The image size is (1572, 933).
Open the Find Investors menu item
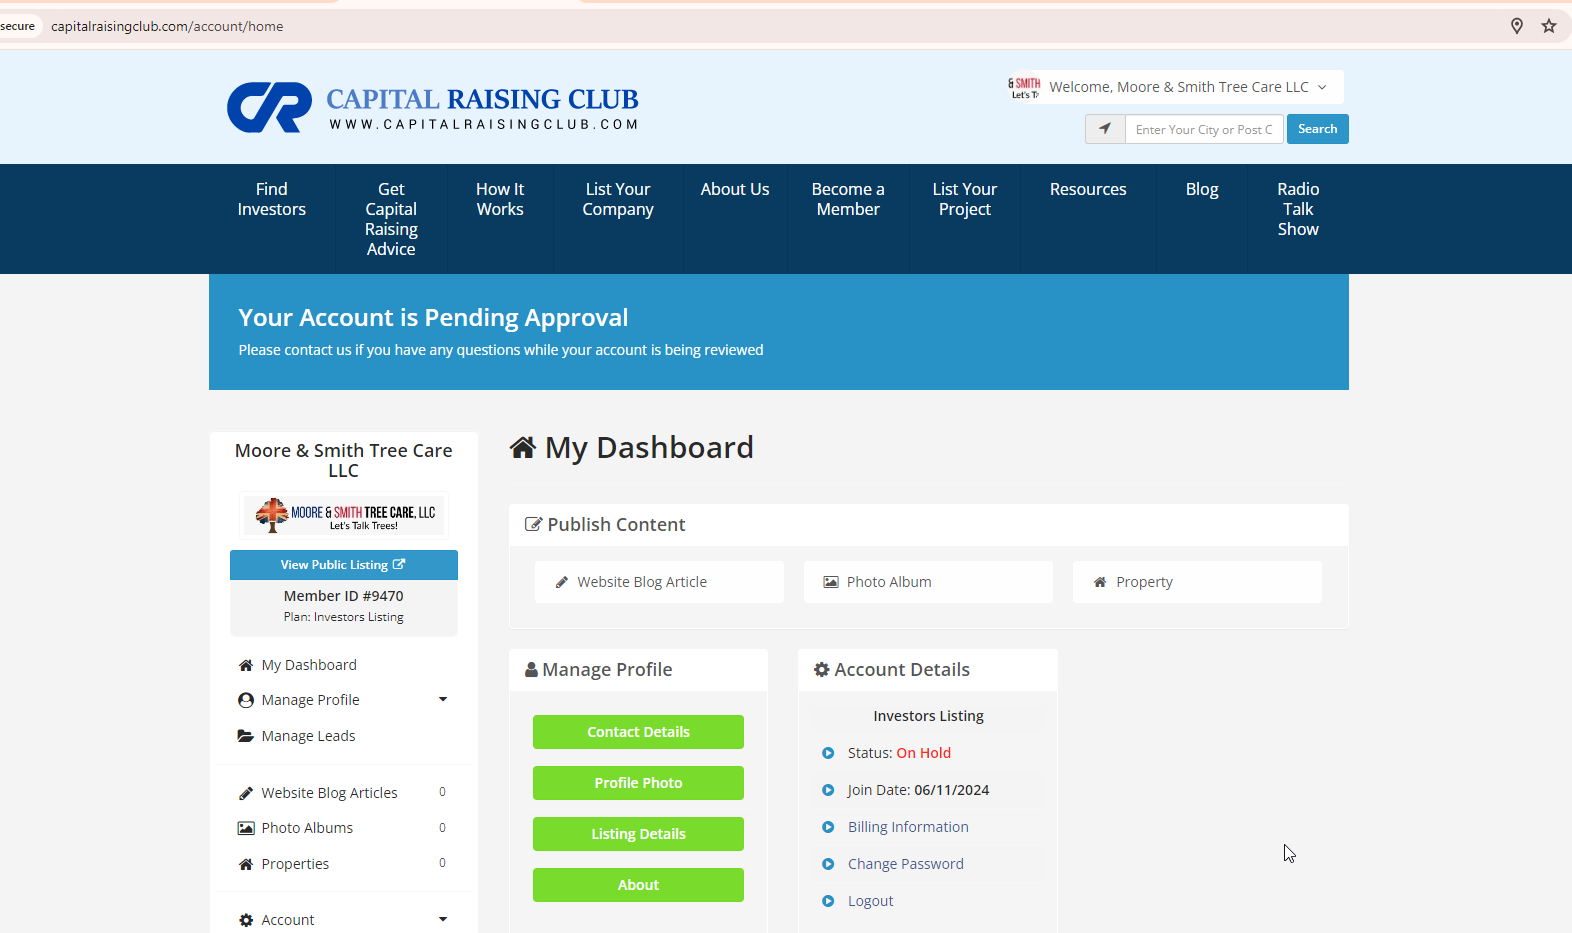[272, 199]
